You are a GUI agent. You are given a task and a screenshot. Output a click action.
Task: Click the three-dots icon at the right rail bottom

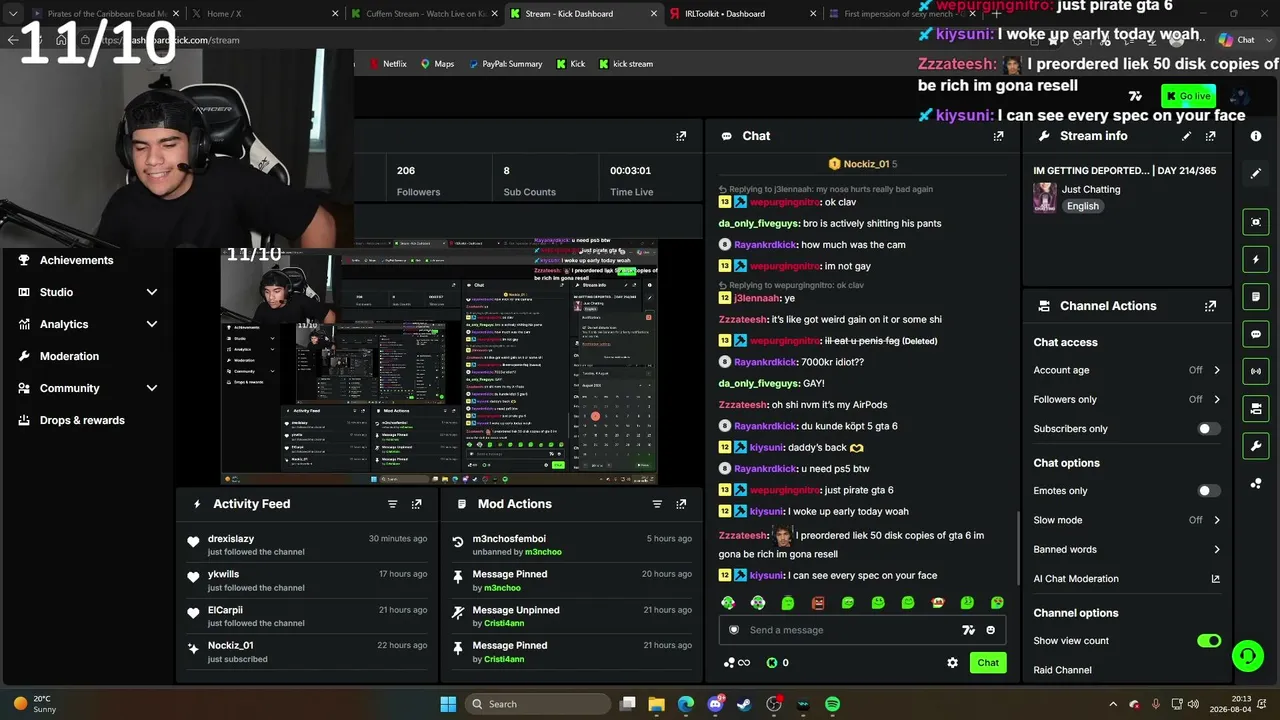point(1256,484)
